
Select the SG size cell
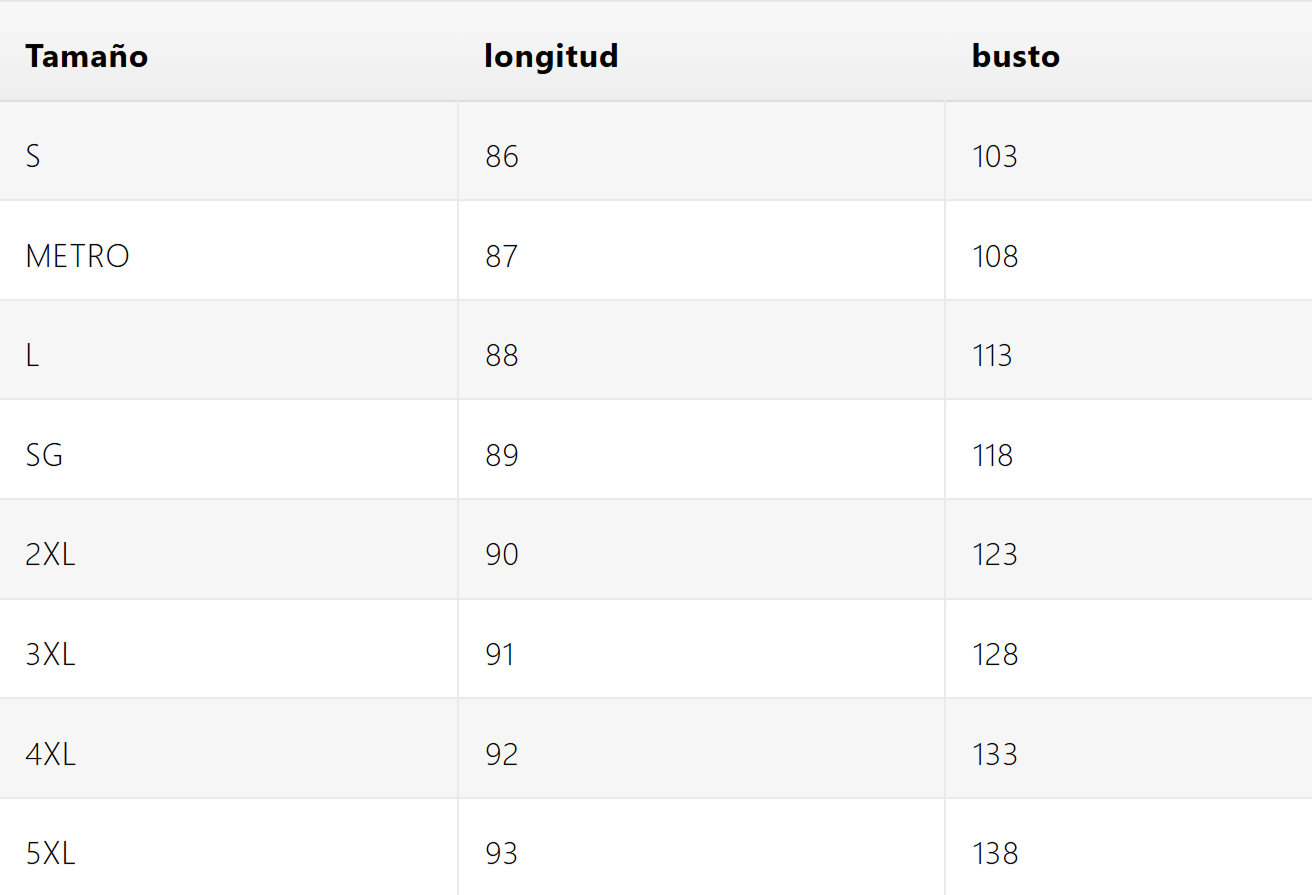point(44,456)
